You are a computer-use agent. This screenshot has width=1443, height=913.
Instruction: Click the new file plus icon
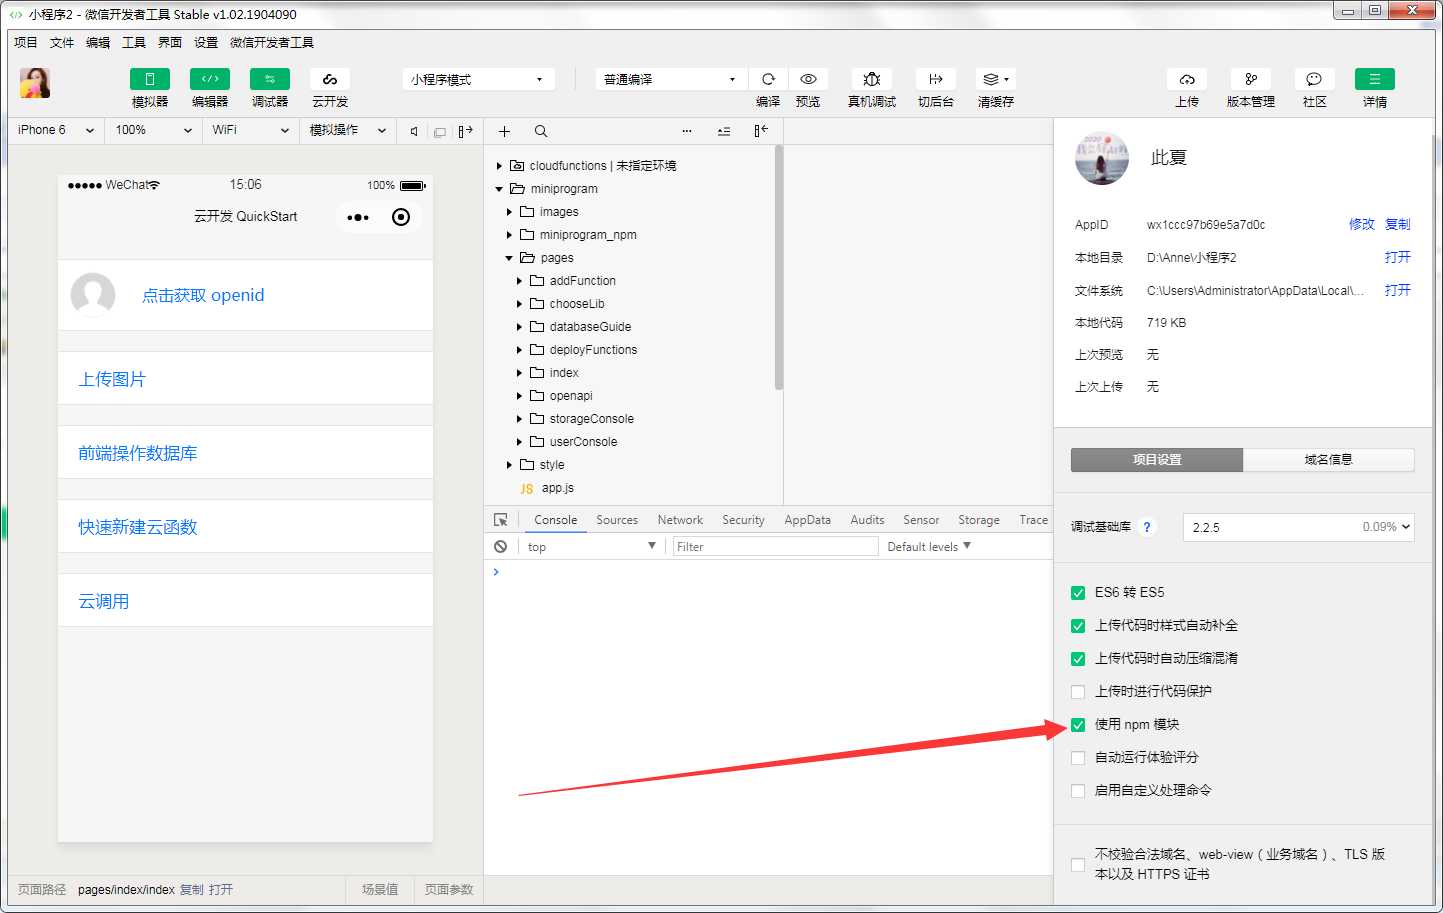tap(504, 131)
